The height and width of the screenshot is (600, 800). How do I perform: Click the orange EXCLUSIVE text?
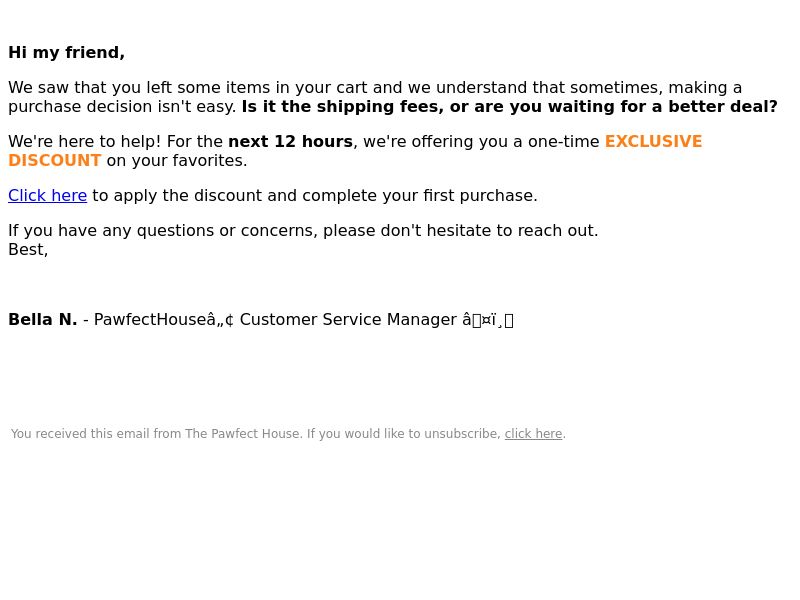pos(654,141)
